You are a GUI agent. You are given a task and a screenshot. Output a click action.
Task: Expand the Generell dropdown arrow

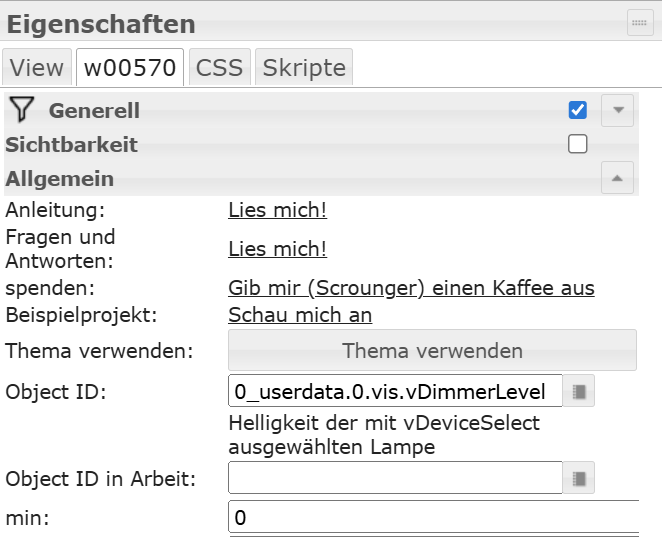617,110
